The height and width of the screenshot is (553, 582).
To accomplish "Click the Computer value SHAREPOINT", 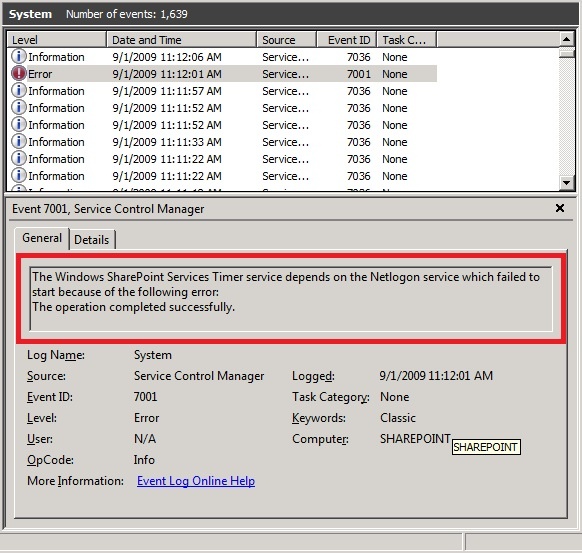I will (x=415, y=439).
